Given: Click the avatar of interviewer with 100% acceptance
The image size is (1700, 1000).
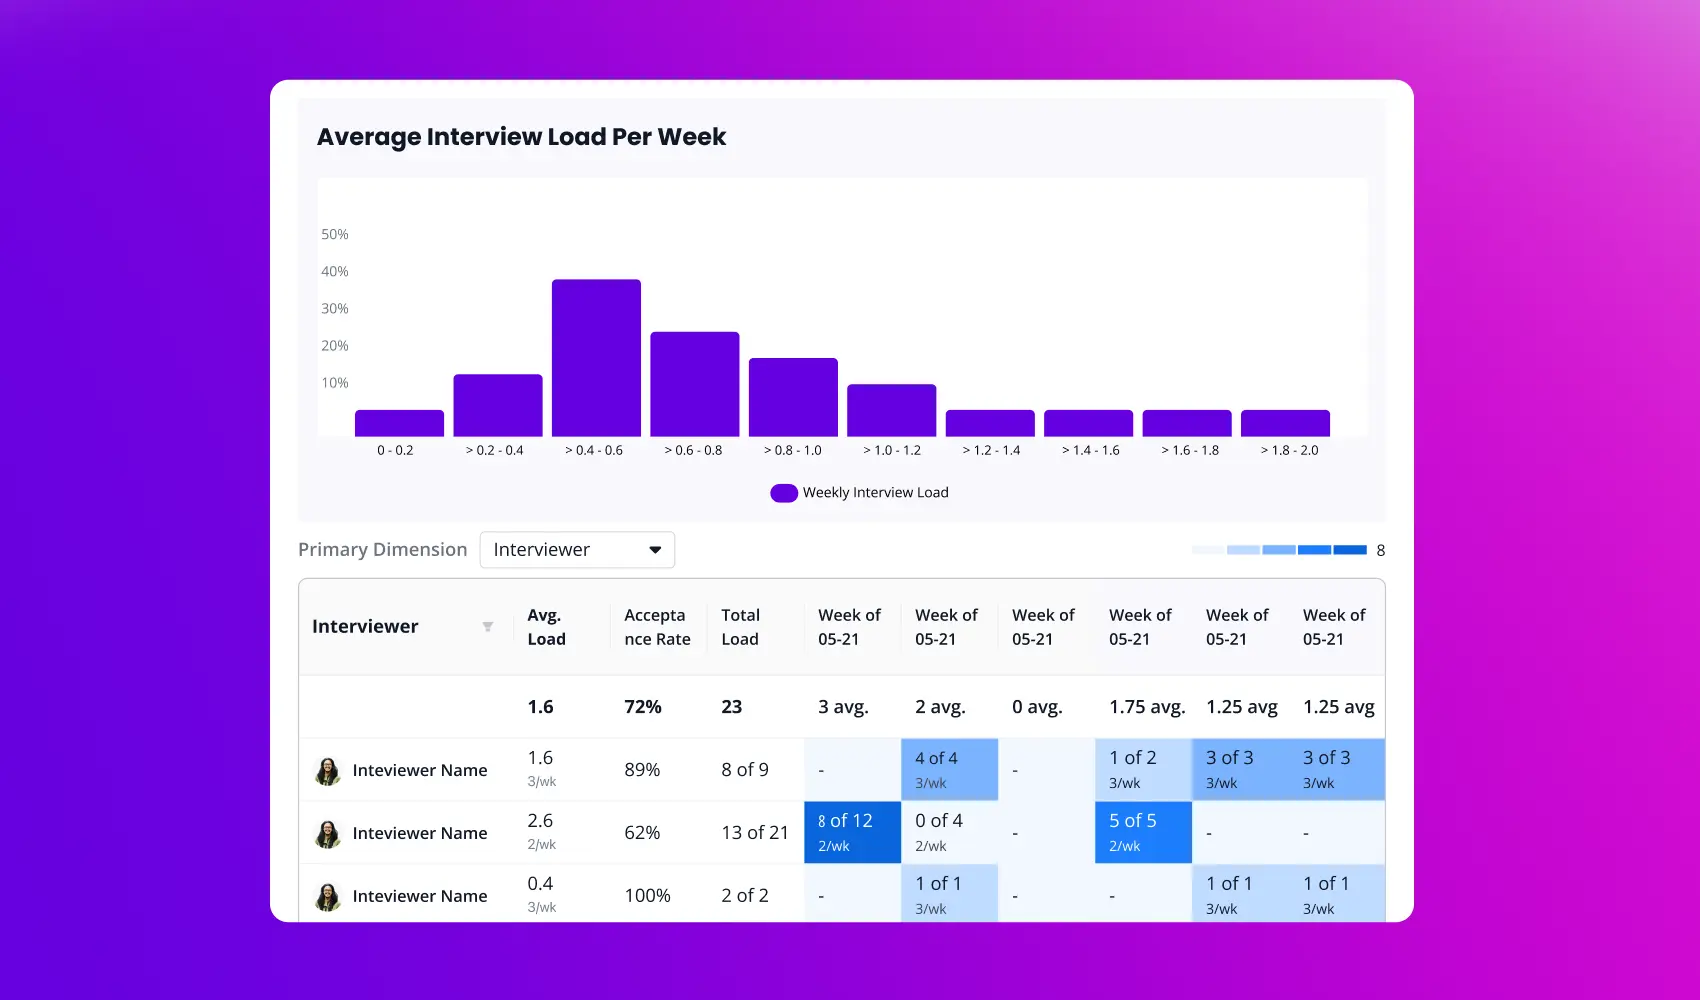Looking at the screenshot, I should pyautogui.click(x=328, y=897).
